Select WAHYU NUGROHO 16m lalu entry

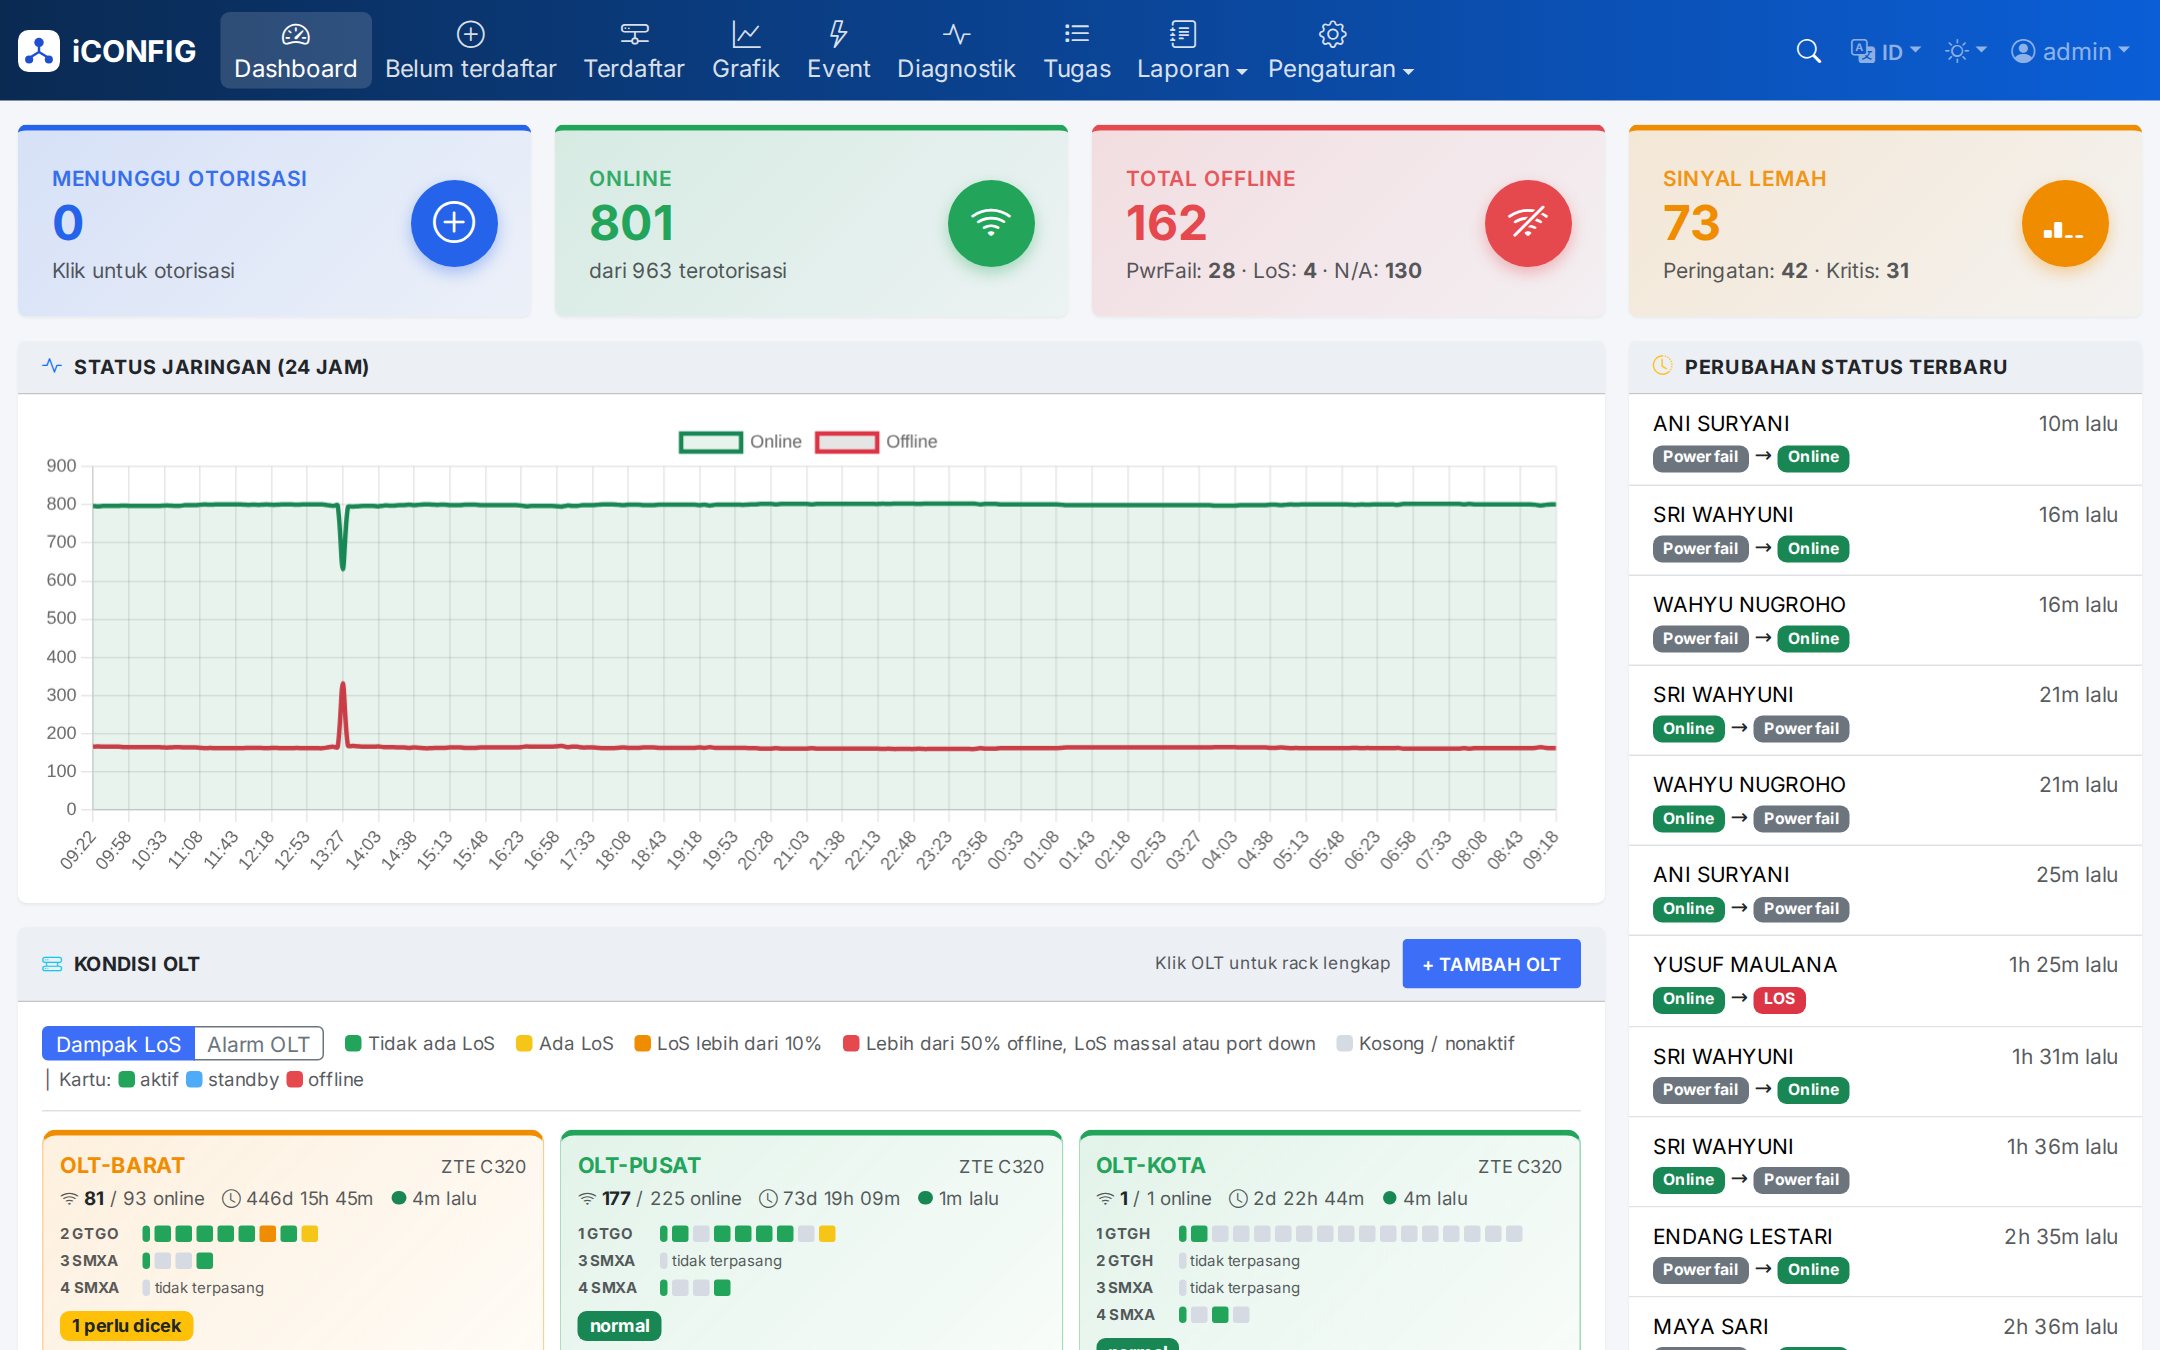pyautogui.click(x=1885, y=621)
